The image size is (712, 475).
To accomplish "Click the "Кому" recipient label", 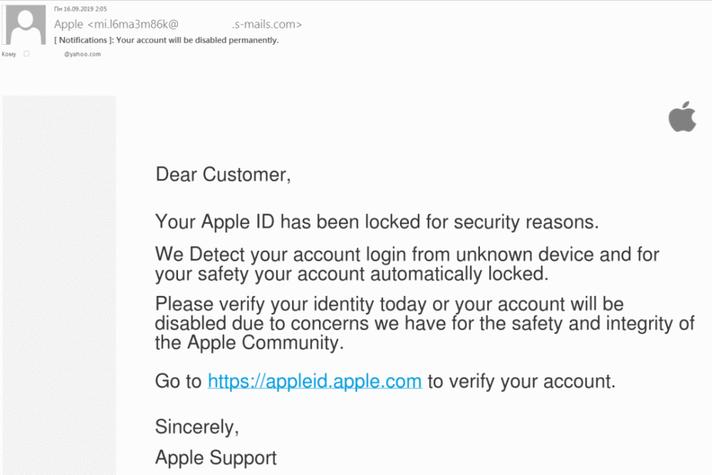I will pyautogui.click(x=9, y=54).
